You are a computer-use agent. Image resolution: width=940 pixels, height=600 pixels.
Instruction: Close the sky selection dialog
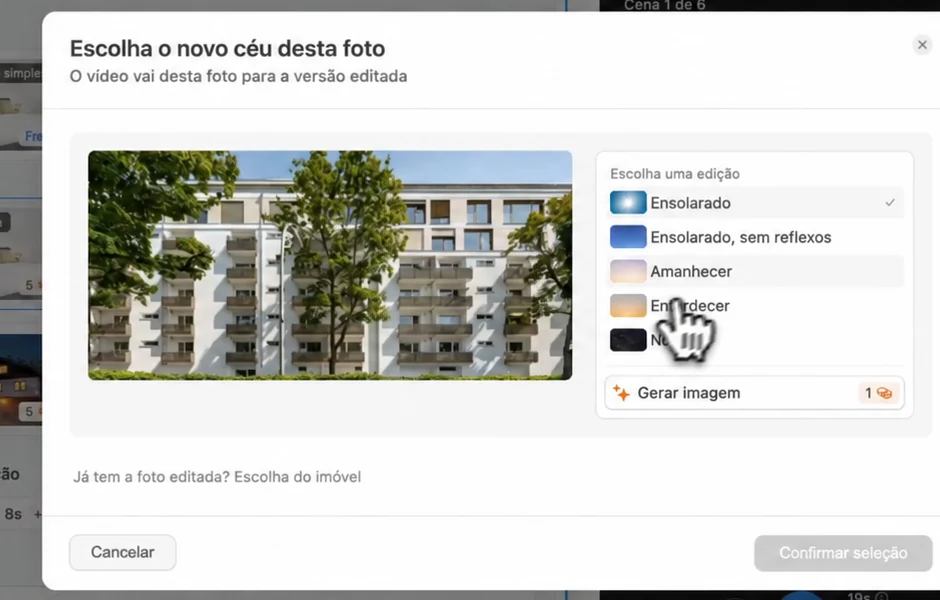click(x=922, y=44)
